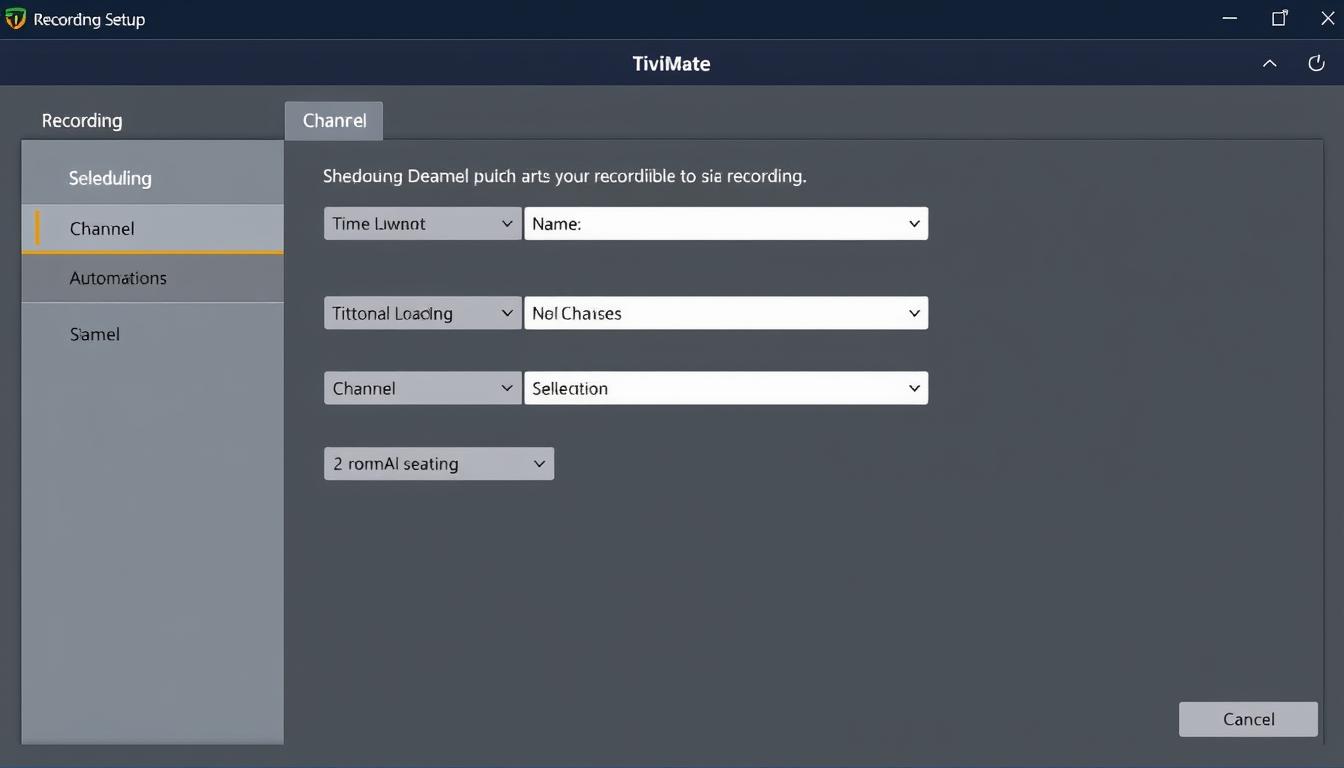Collapse the header using the chevron-up icon
This screenshot has height=768, width=1344.
click(x=1269, y=63)
